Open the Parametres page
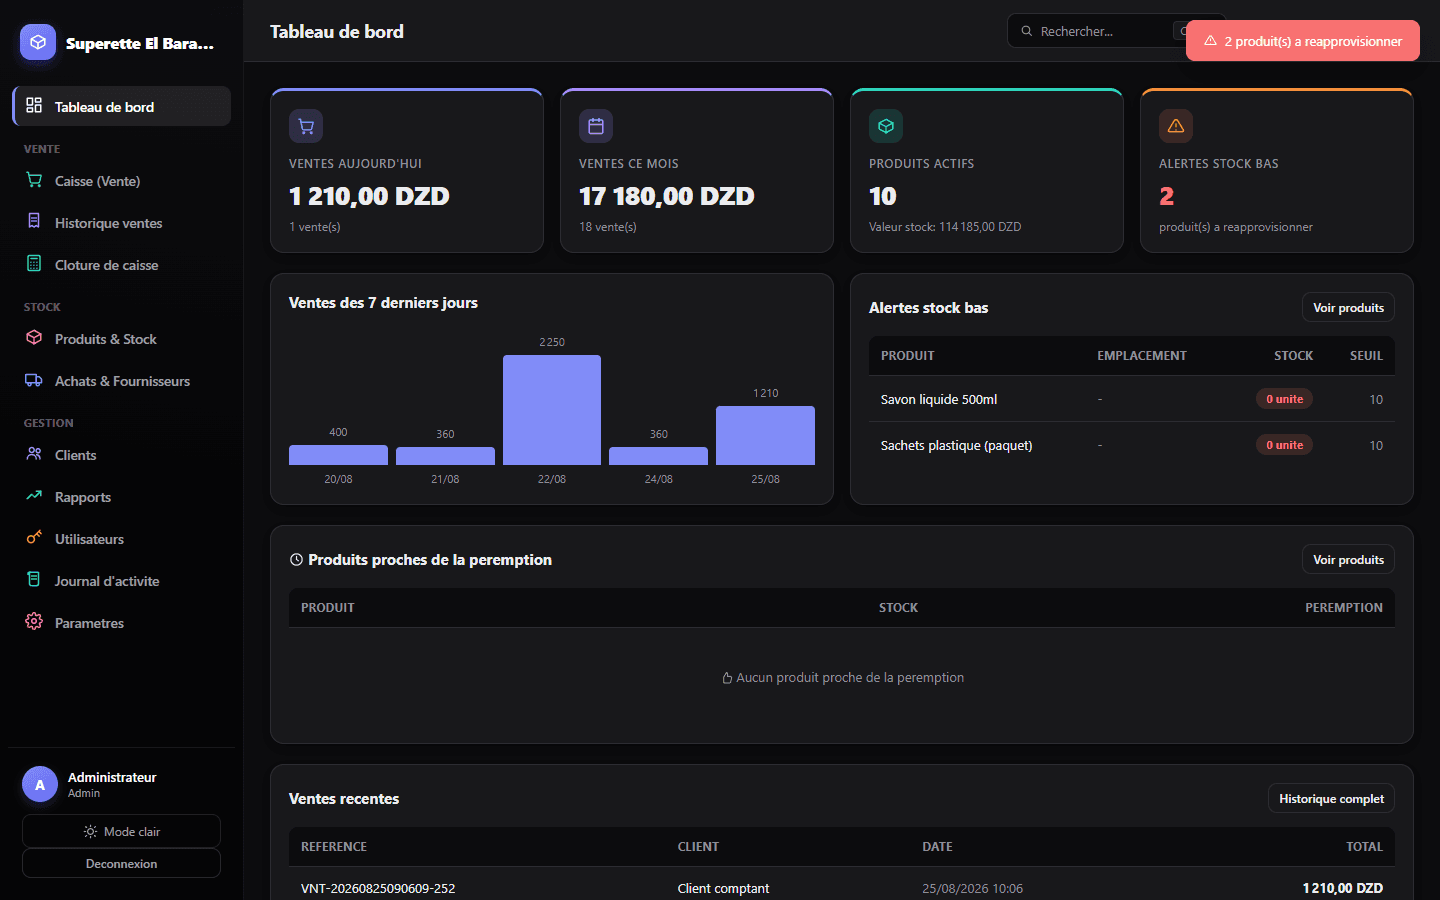The width and height of the screenshot is (1440, 900). pos(121,623)
